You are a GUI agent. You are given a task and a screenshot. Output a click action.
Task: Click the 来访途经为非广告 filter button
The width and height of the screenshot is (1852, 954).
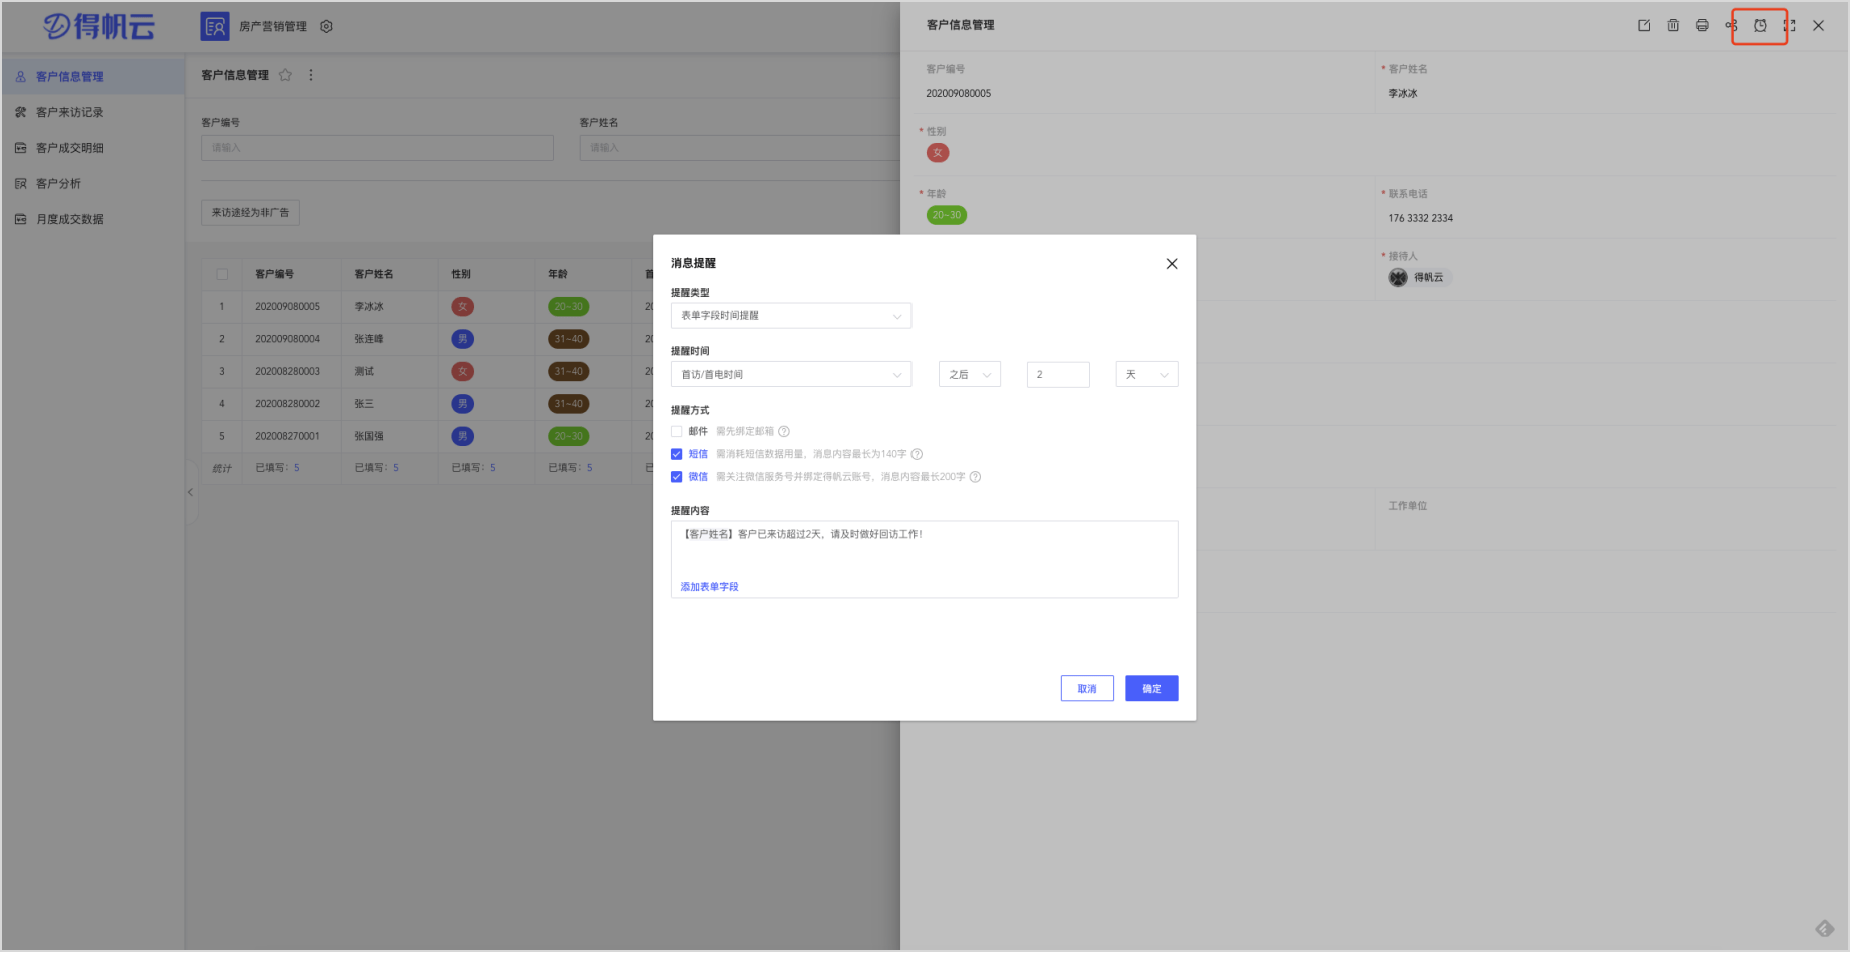[x=251, y=213]
